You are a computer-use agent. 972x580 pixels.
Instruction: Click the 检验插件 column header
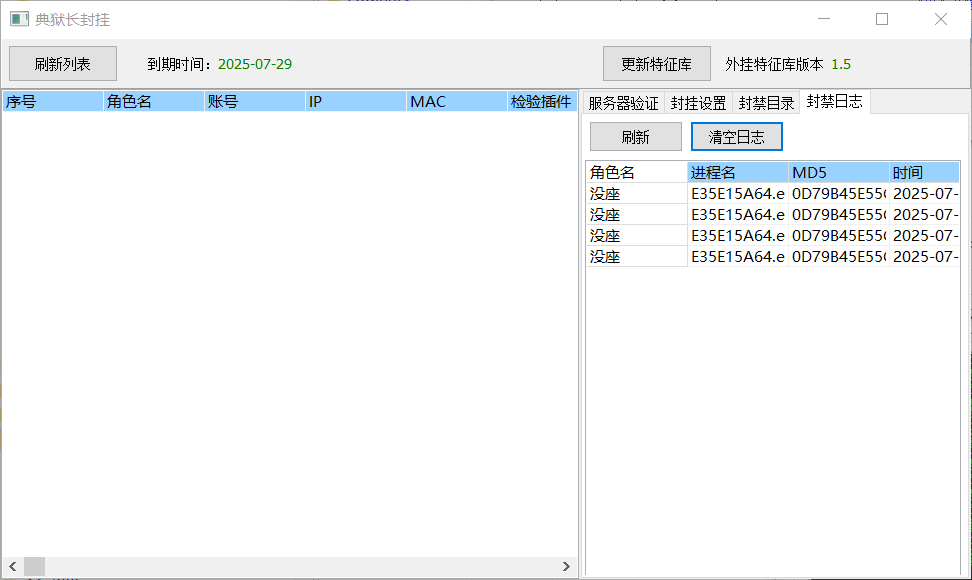click(x=541, y=101)
